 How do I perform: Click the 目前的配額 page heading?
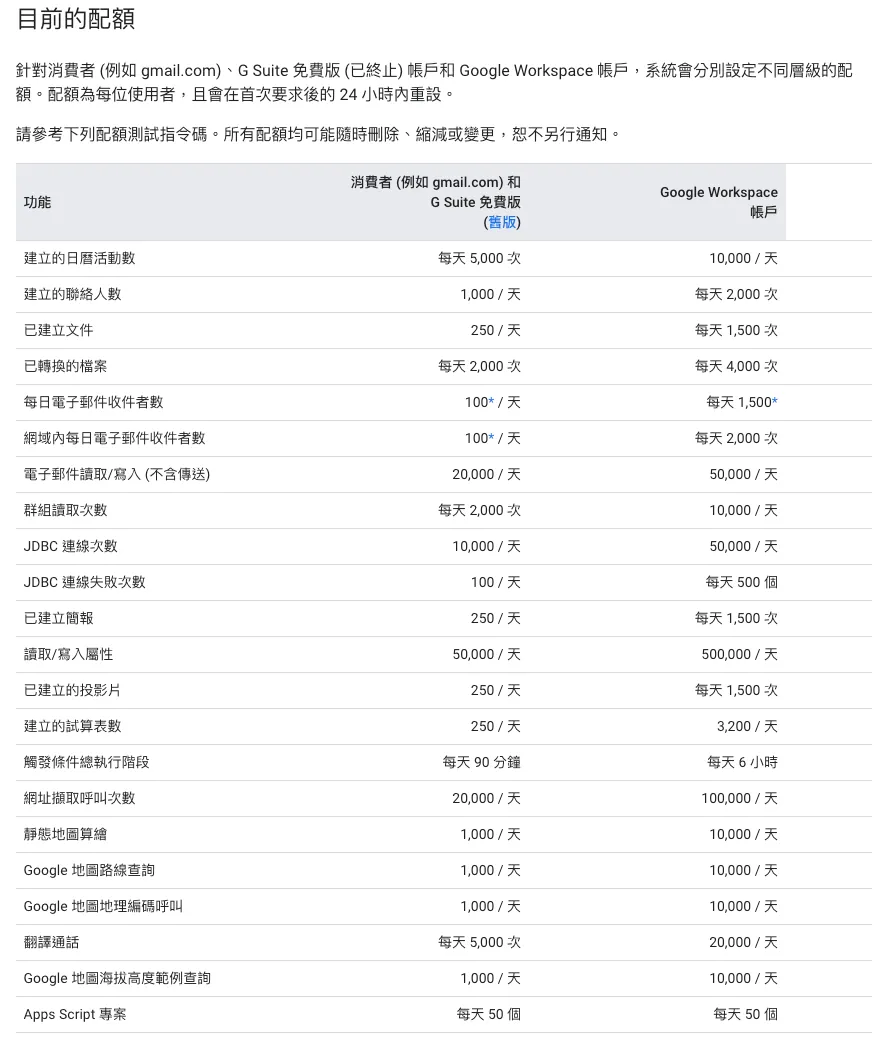pyautogui.click(x=76, y=19)
